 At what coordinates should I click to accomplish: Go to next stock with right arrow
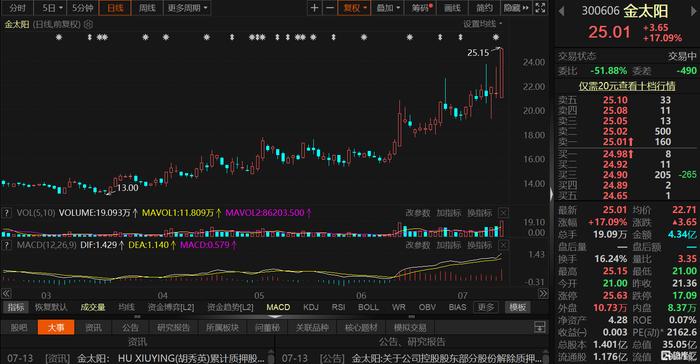pos(694,11)
